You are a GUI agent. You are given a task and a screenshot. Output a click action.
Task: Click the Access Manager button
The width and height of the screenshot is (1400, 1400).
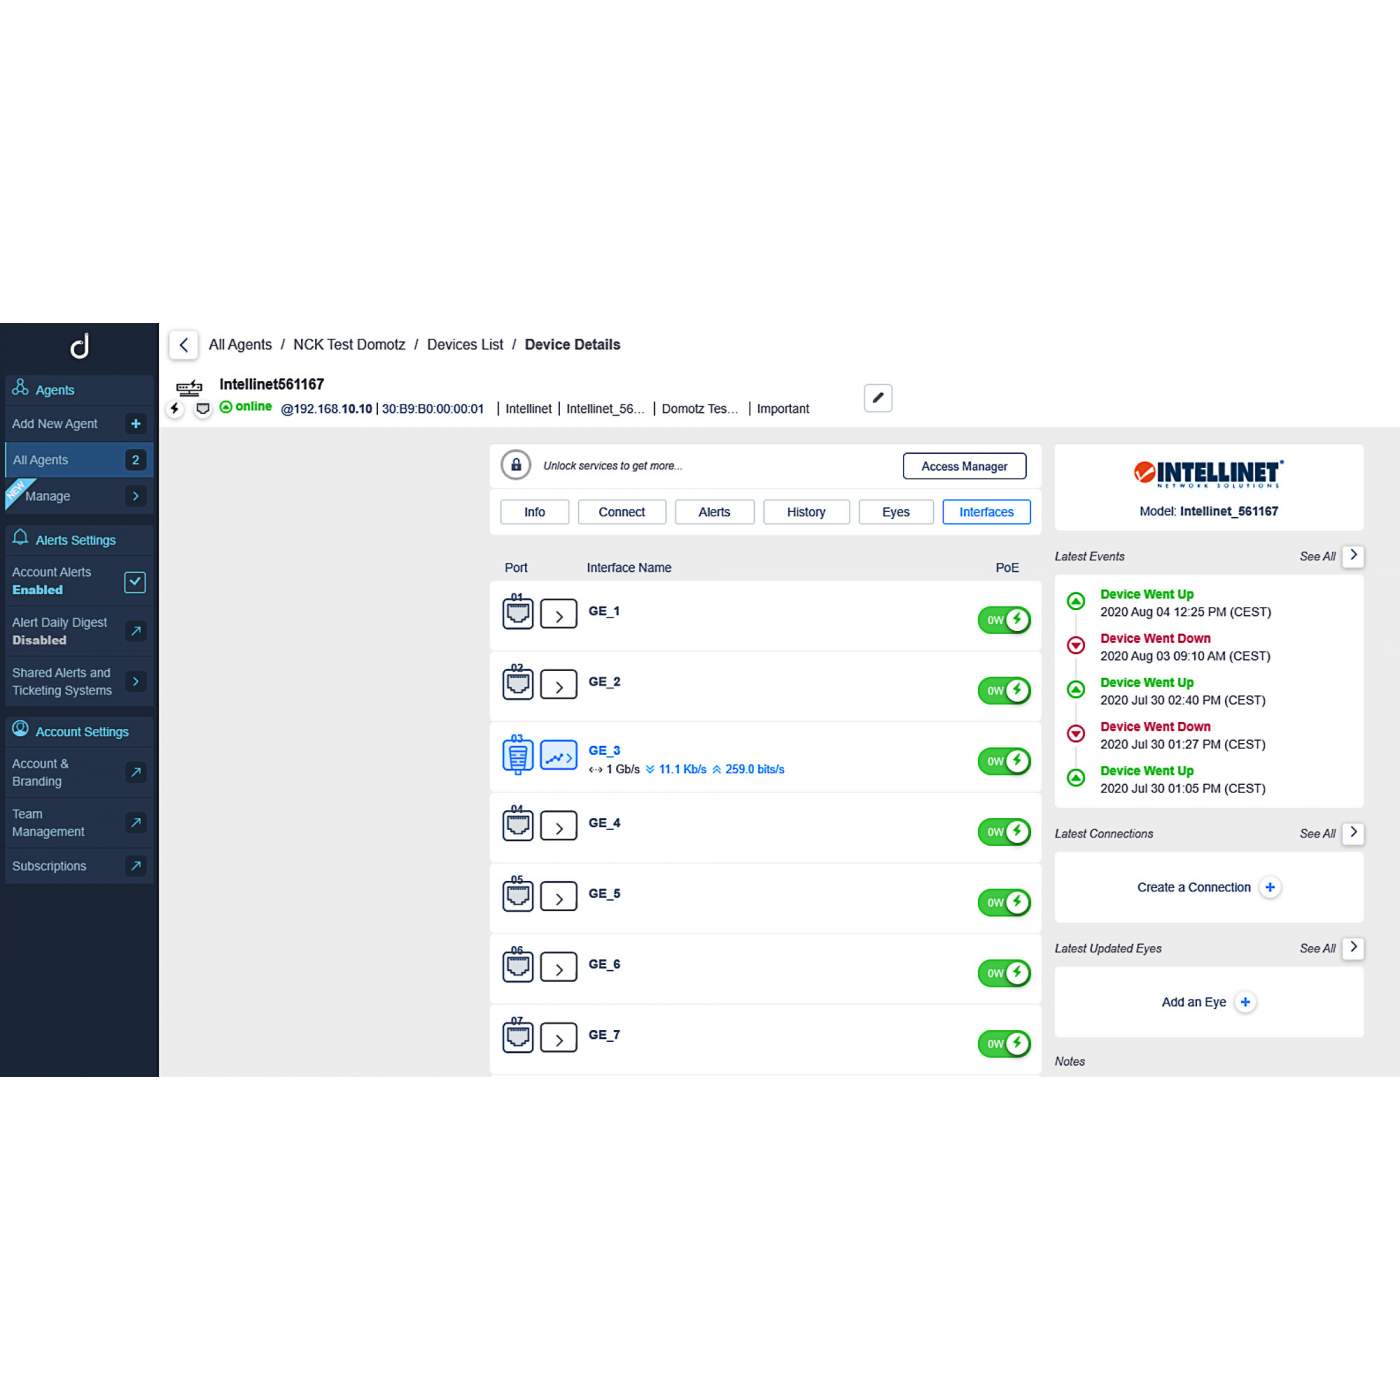(x=964, y=465)
